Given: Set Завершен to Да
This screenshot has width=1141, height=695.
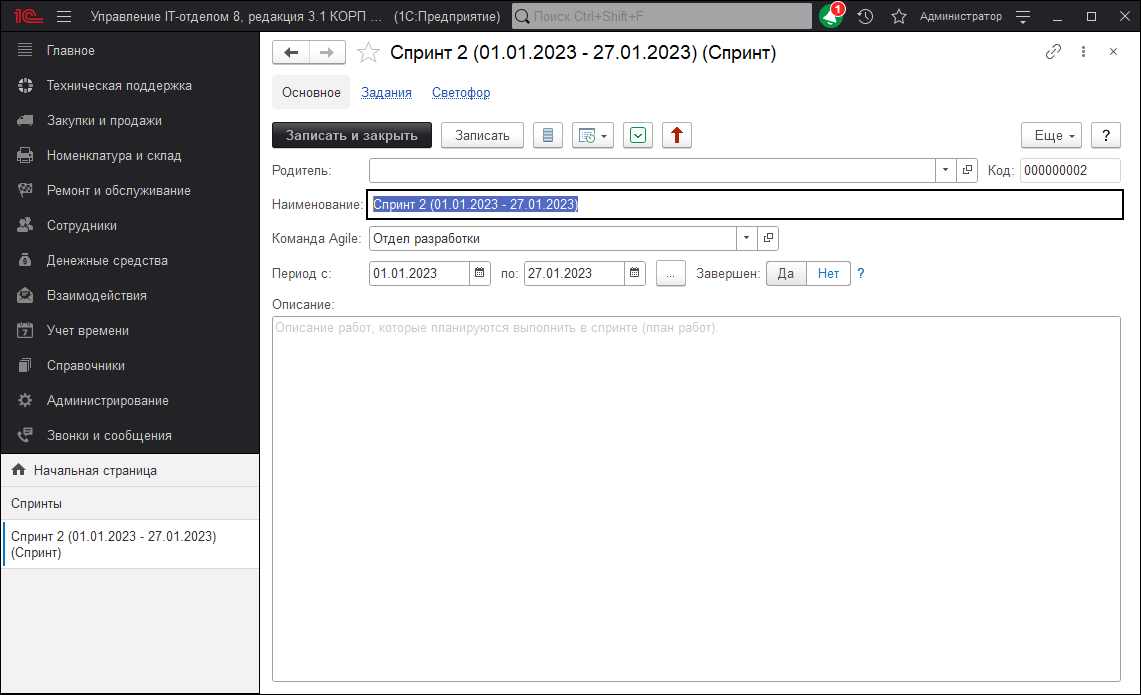Looking at the screenshot, I should click(x=786, y=273).
